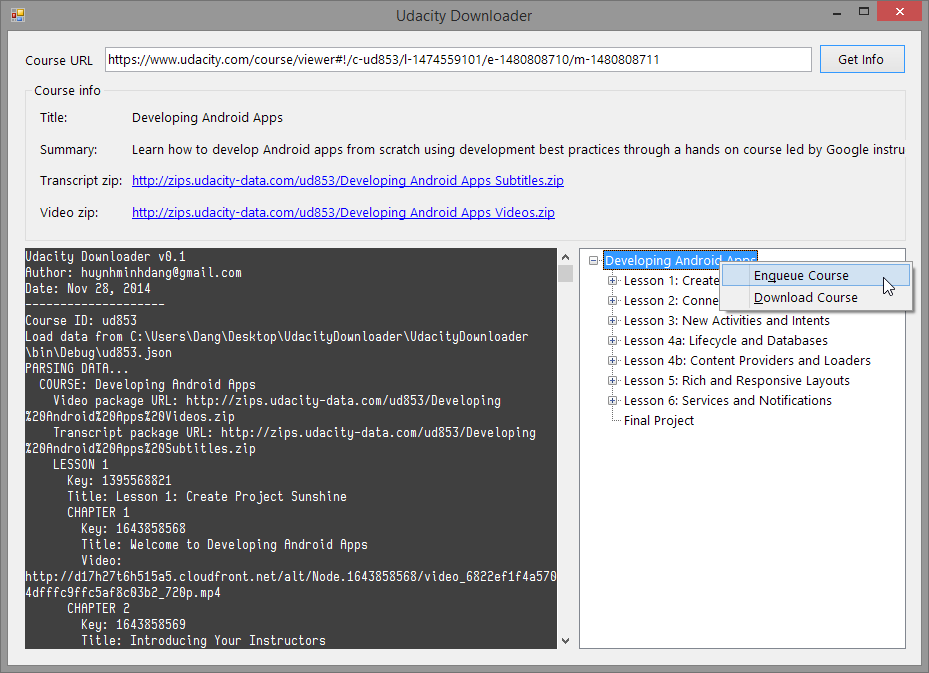929x673 pixels.
Task: Select Lesson 4b: Content Providers and Loaders row
Action: (x=747, y=361)
